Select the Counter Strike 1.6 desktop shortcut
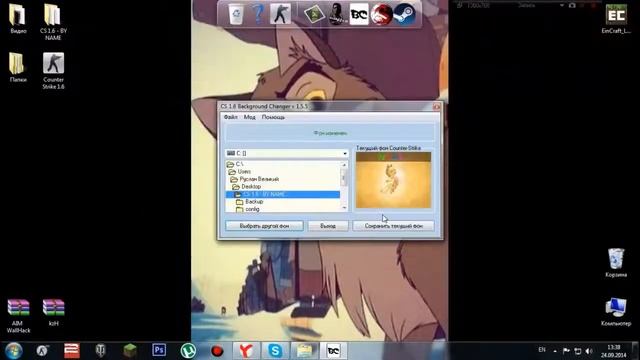 tap(53, 71)
